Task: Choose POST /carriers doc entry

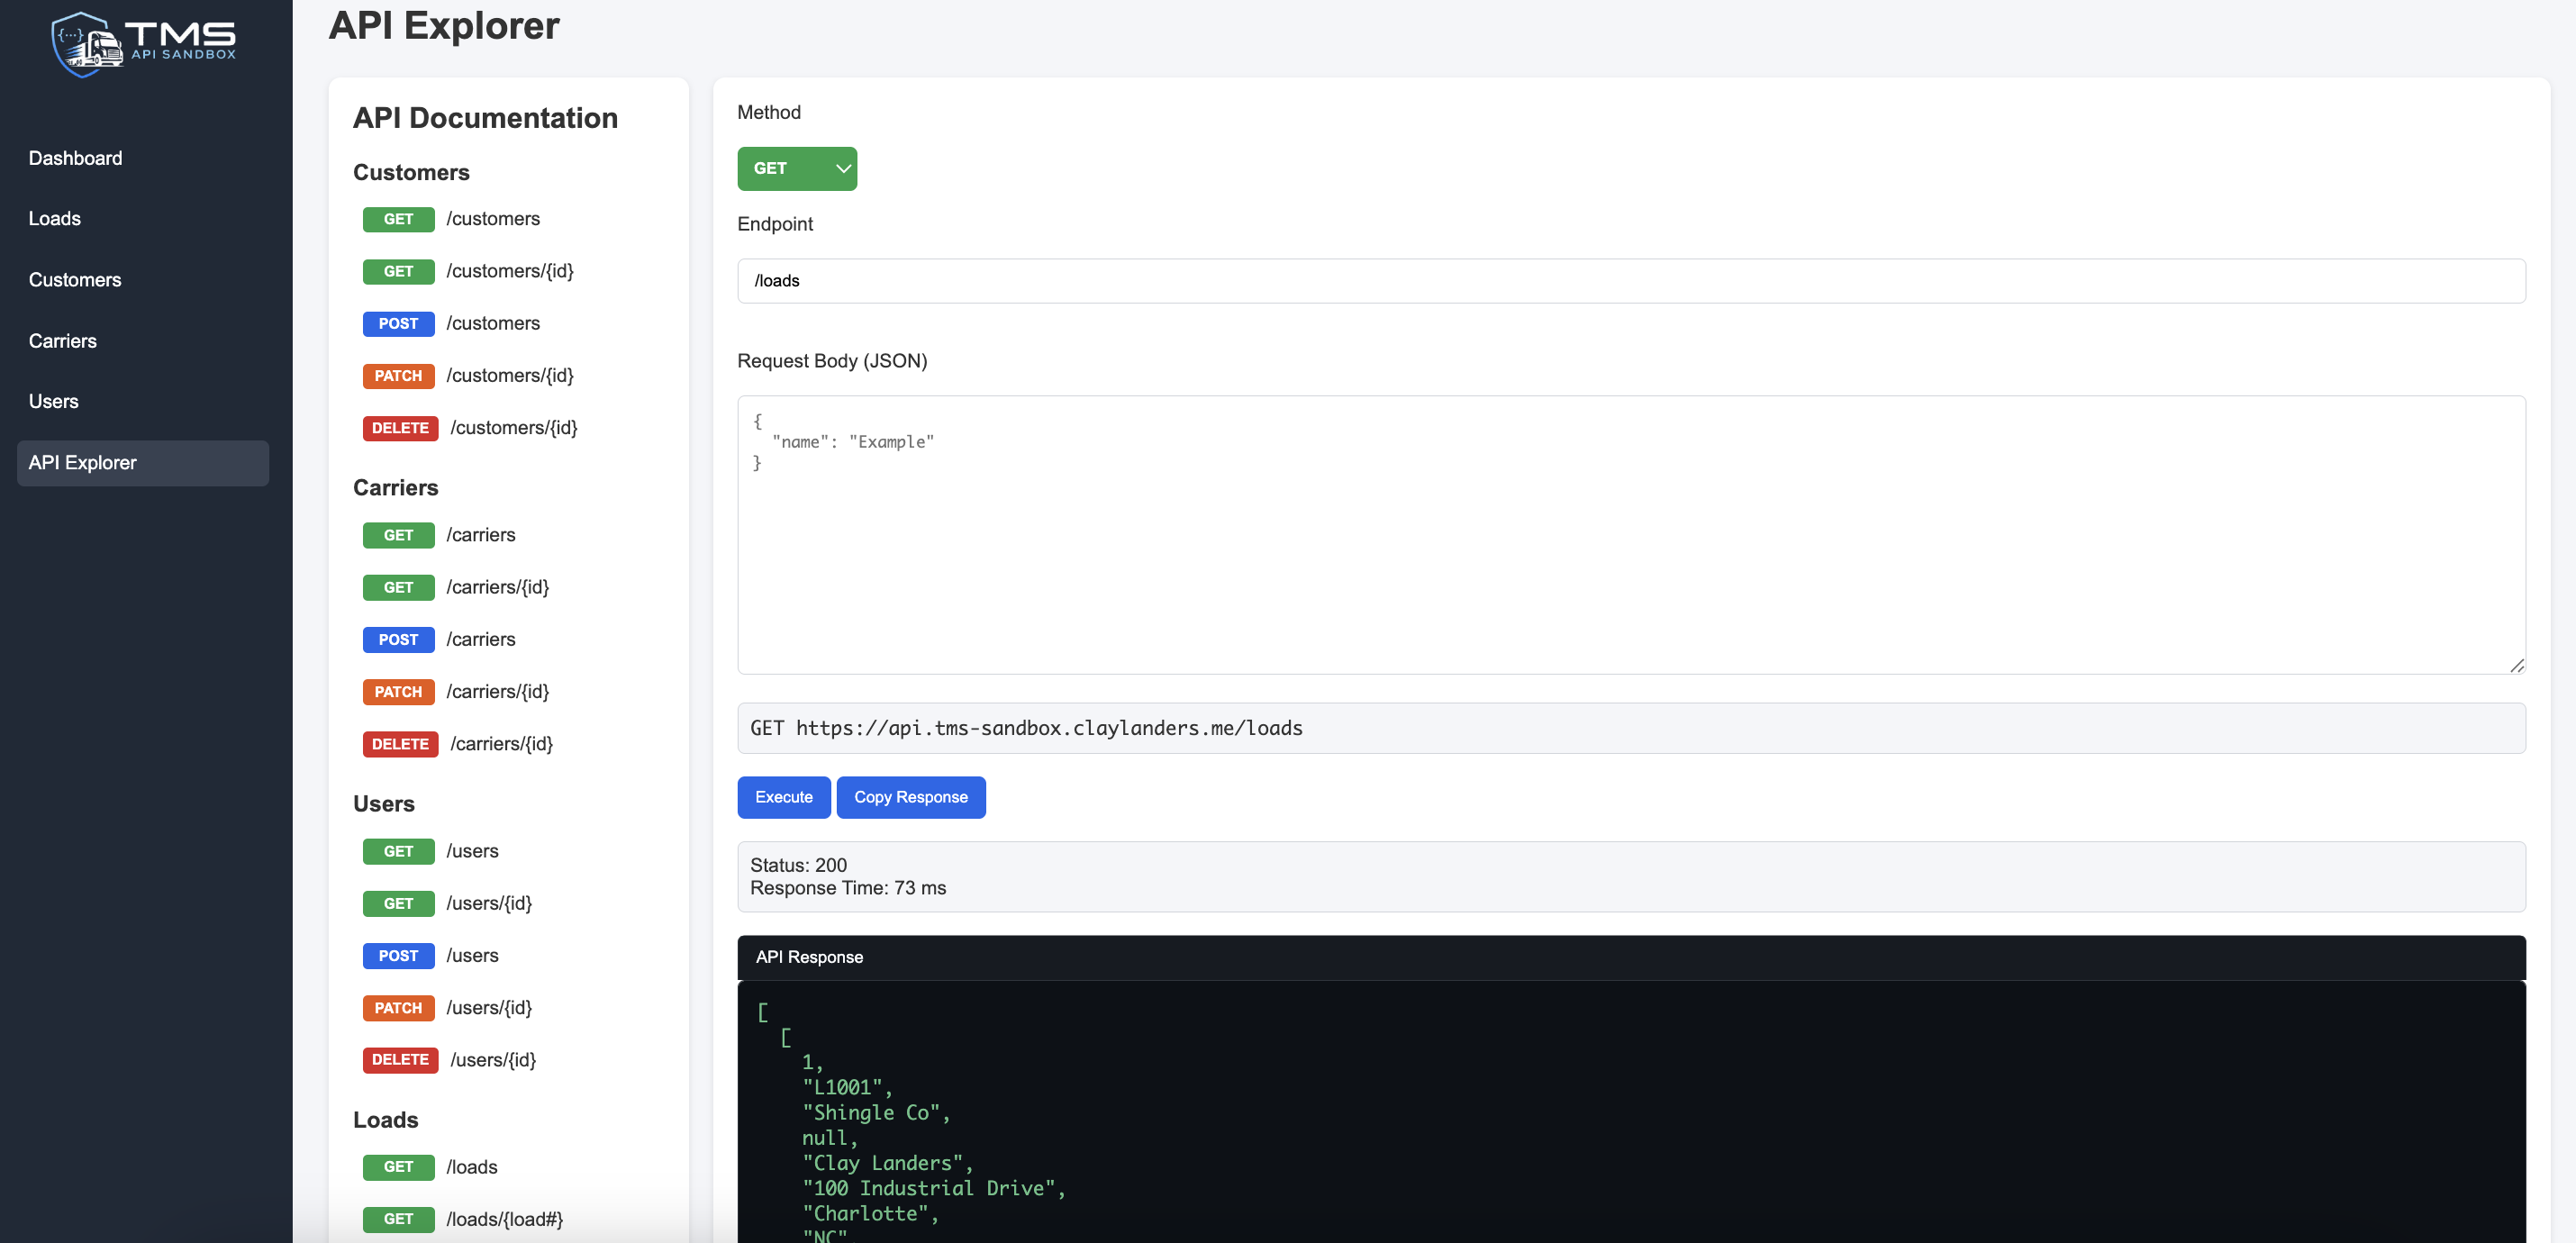Action: [439, 639]
